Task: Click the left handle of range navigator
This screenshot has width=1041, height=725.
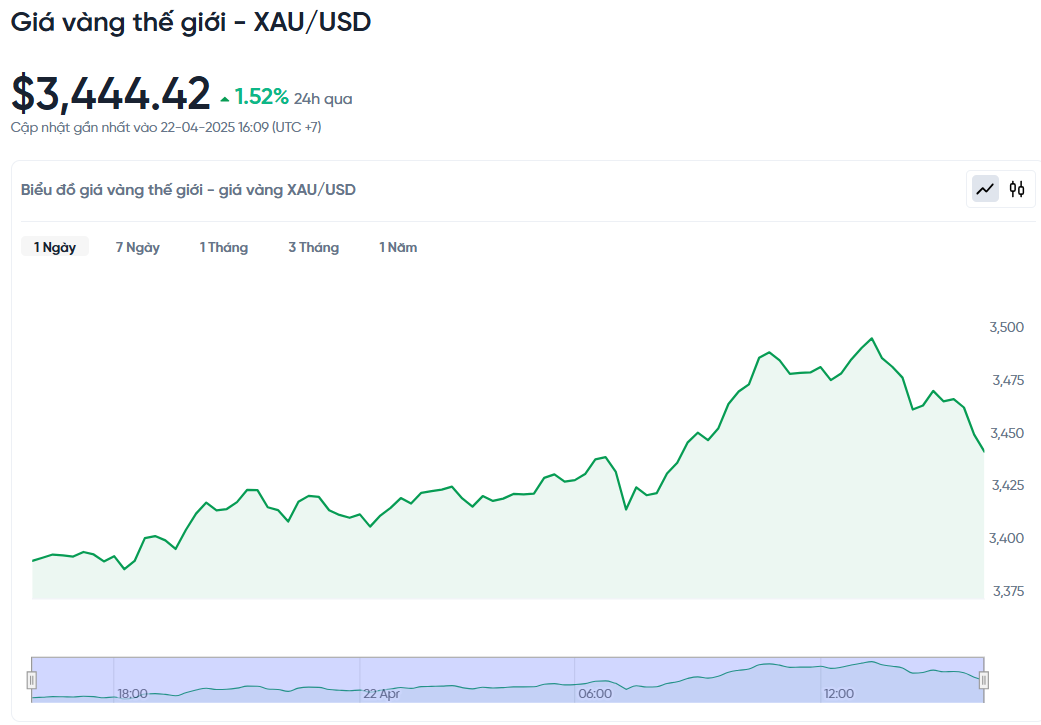Action: point(32,680)
